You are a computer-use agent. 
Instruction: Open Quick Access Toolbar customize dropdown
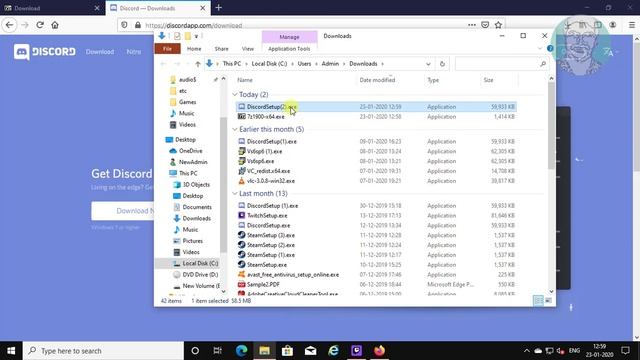pos(196,36)
